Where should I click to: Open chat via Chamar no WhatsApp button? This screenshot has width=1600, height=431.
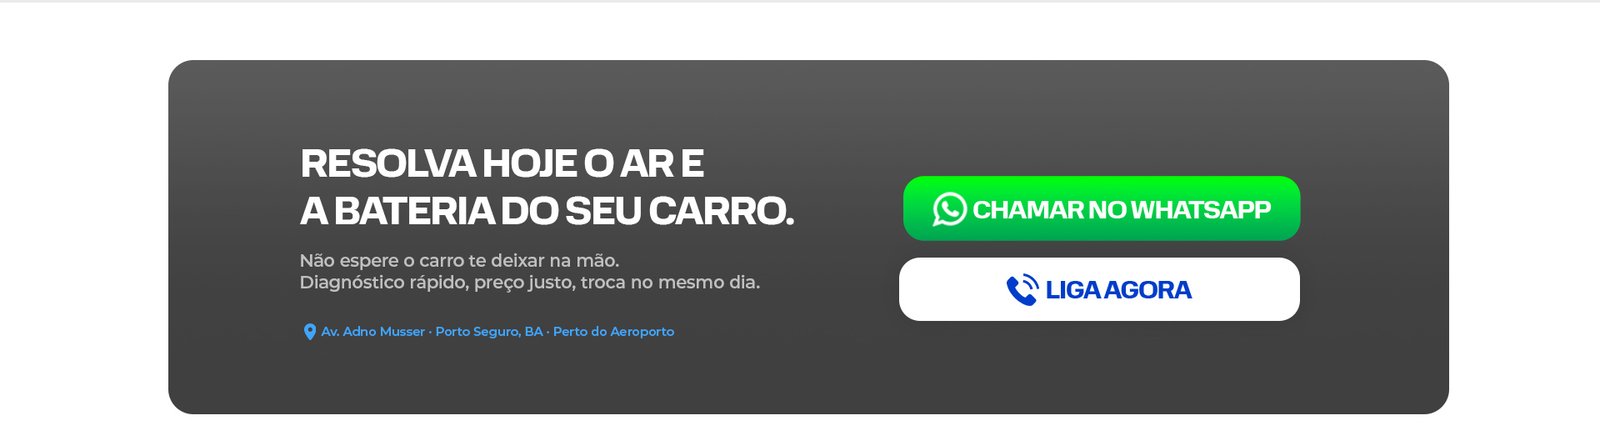click(x=1101, y=208)
